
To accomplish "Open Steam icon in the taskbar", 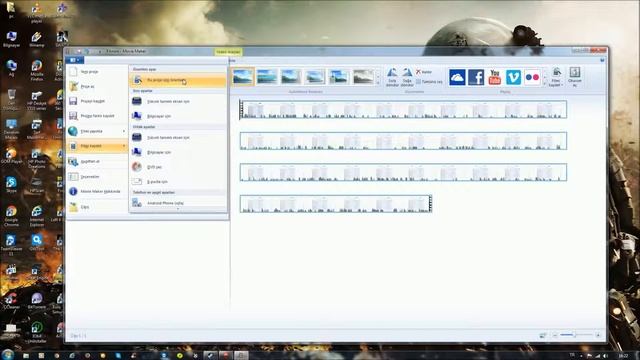I will tap(210, 356).
